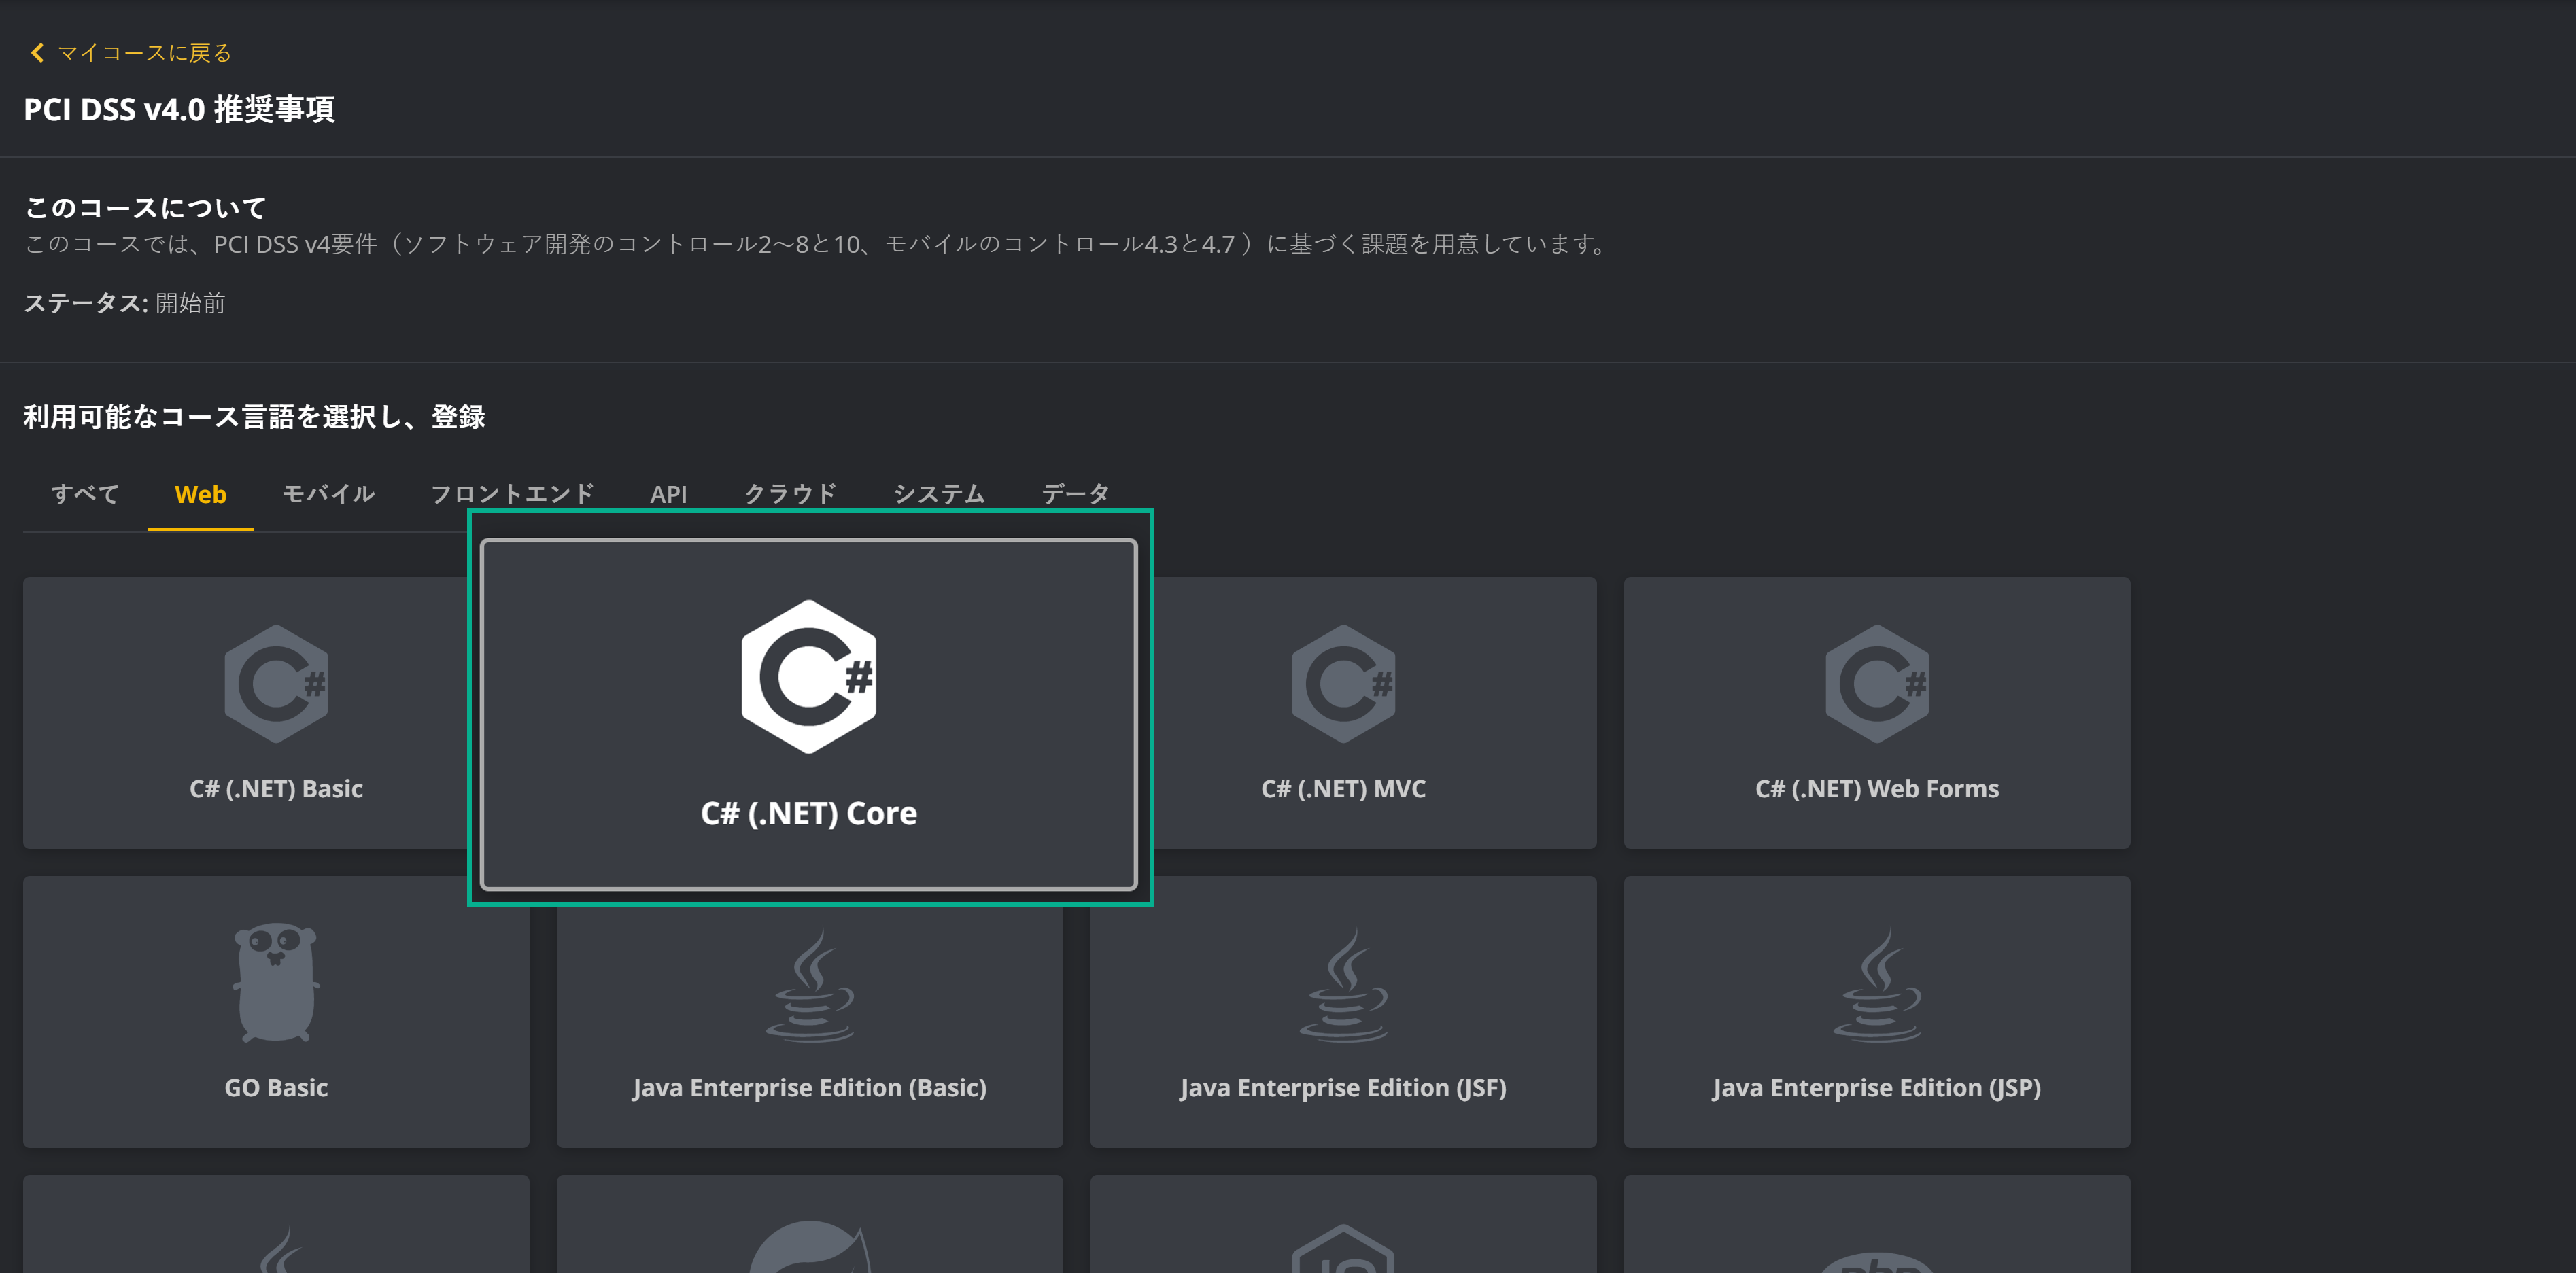Select Java Enterprise Edition (JSP) label

click(x=1877, y=1088)
